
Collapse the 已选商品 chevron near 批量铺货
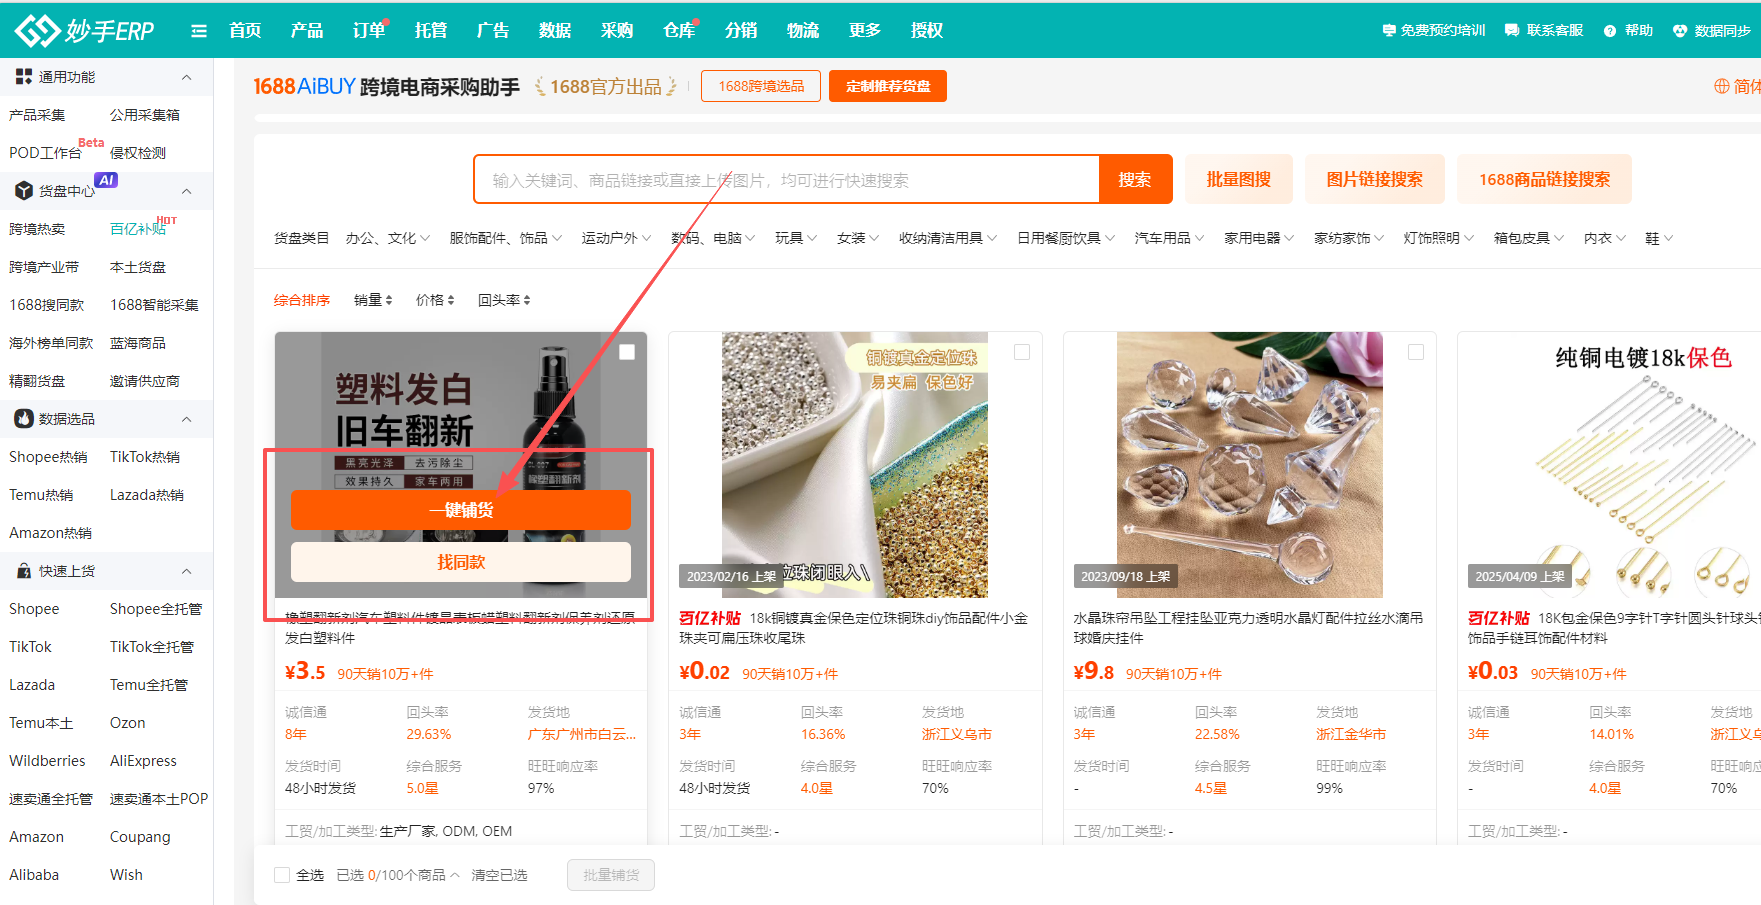tap(456, 874)
